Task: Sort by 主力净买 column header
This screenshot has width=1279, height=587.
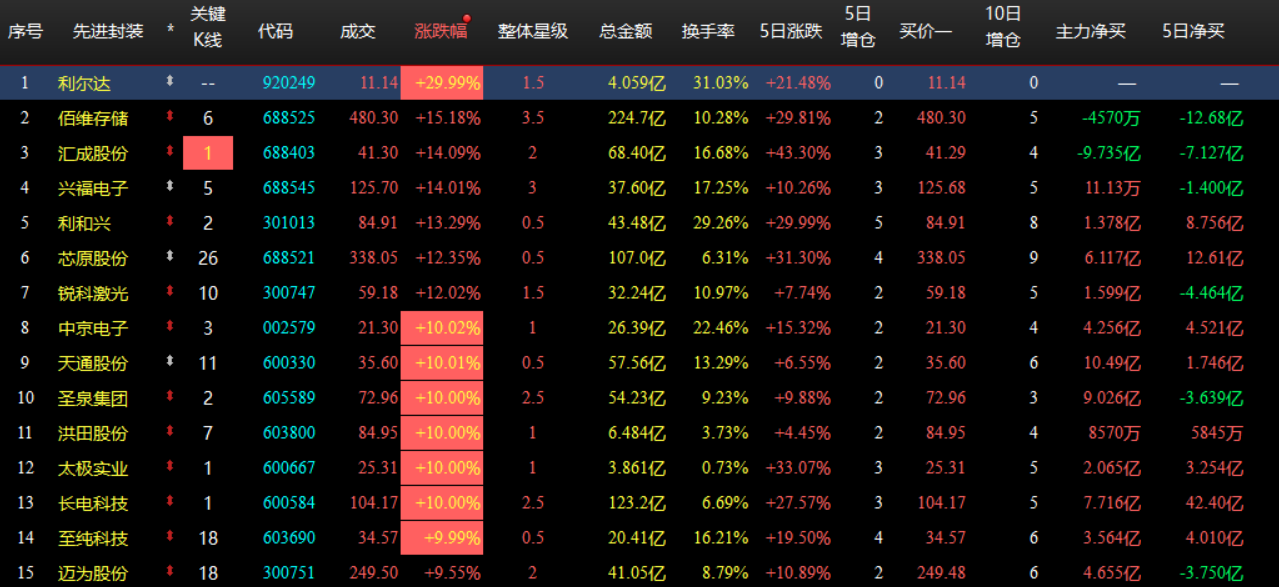Action: pyautogui.click(x=1091, y=31)
